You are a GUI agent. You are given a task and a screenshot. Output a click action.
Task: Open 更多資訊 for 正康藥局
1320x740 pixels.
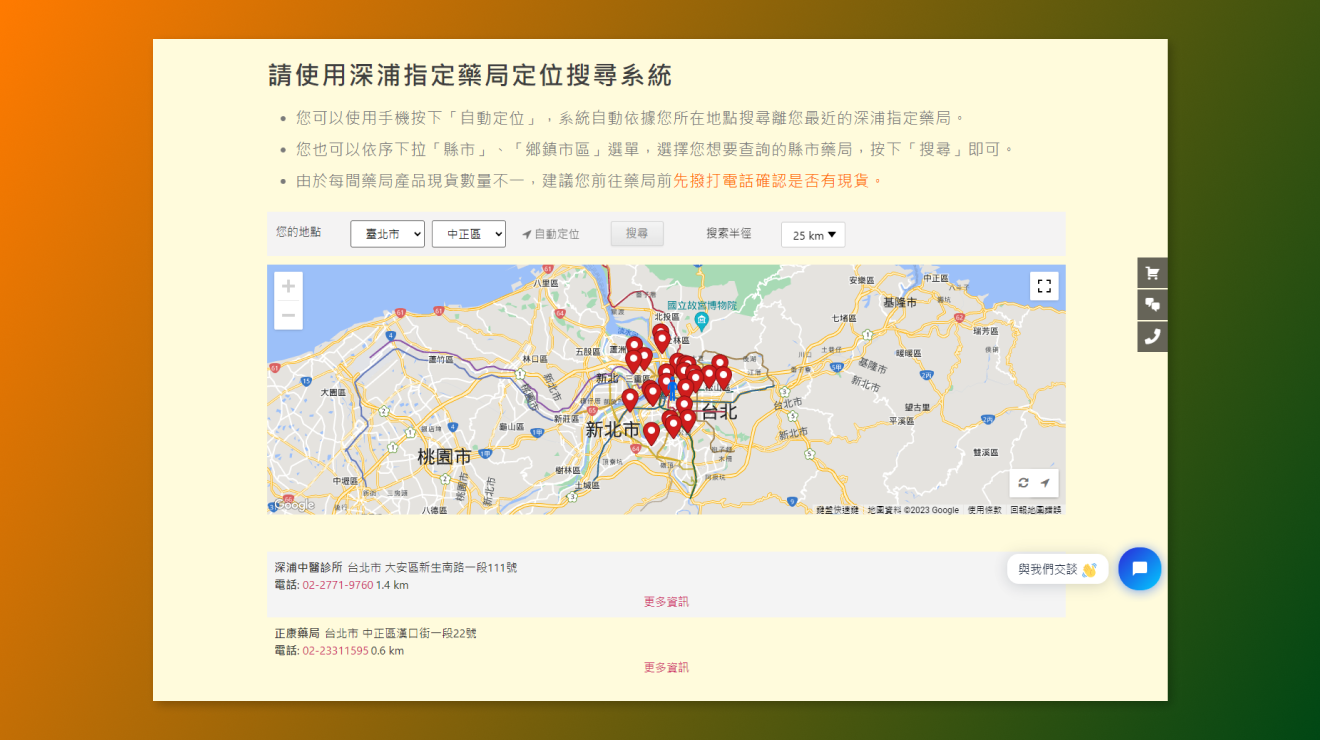pyautogui.click(x=666, y=668)
